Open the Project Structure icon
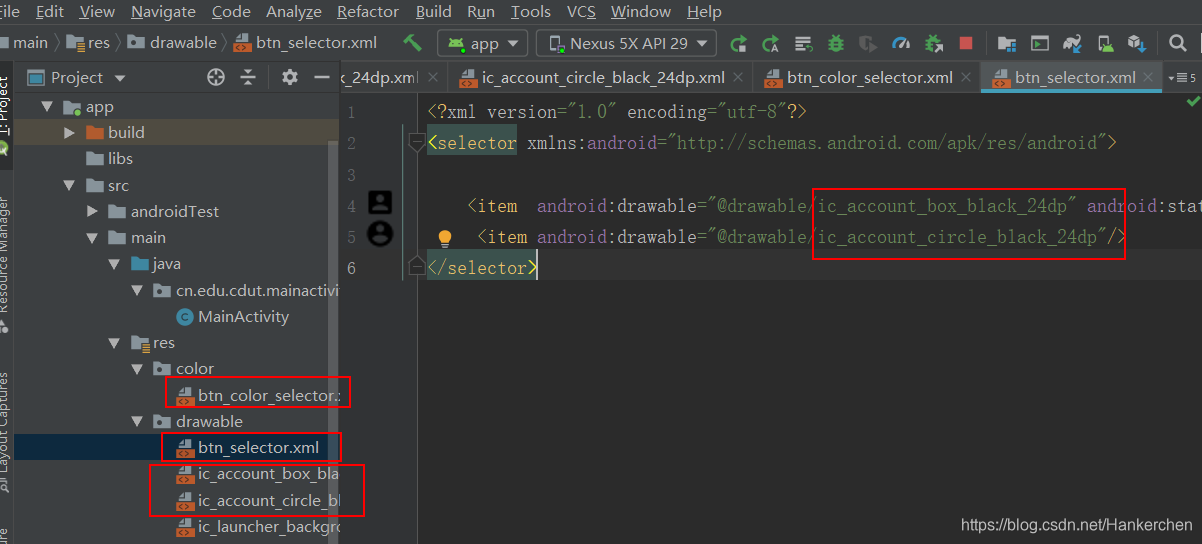The height and width of the screenshot is (544, 1202). point(1007,43)
